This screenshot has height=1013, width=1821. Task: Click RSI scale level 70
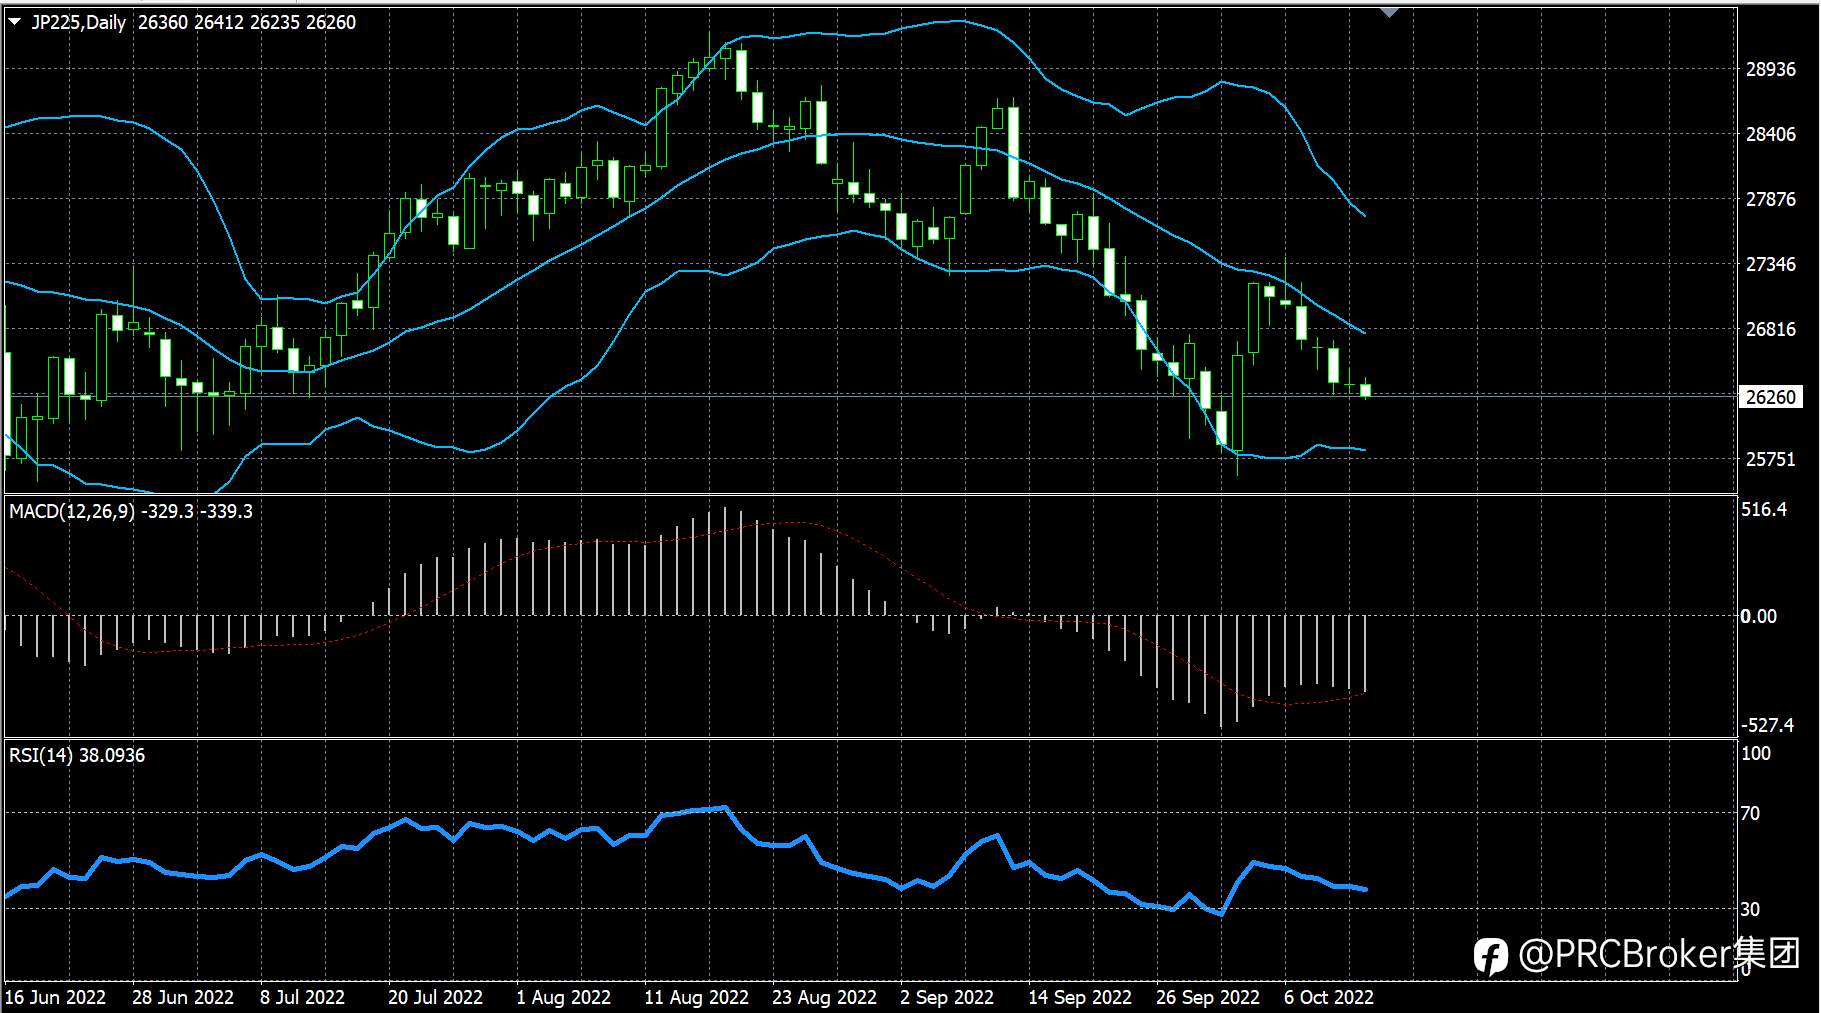click(1750, 813)
